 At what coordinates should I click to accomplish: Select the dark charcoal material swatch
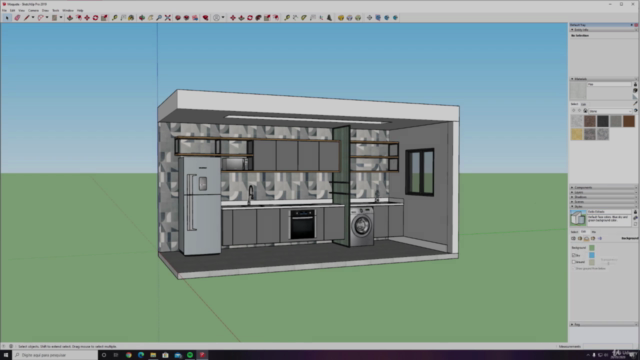pos(603,121)
